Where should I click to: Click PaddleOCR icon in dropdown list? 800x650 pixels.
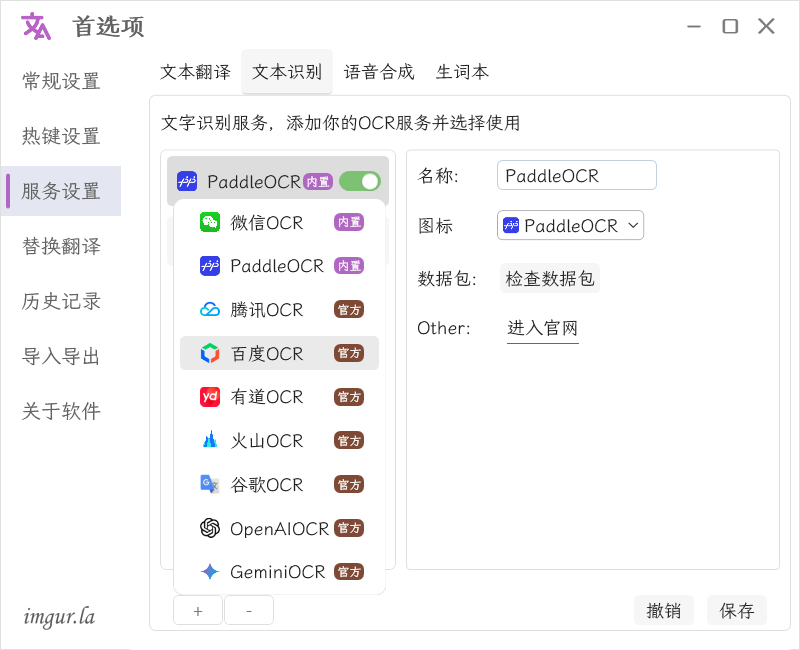tap(210, 266)
